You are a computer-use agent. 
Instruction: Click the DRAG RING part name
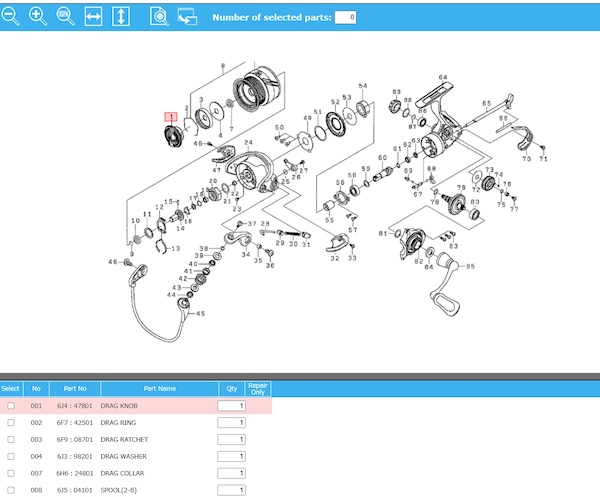[x=118, y=423]
